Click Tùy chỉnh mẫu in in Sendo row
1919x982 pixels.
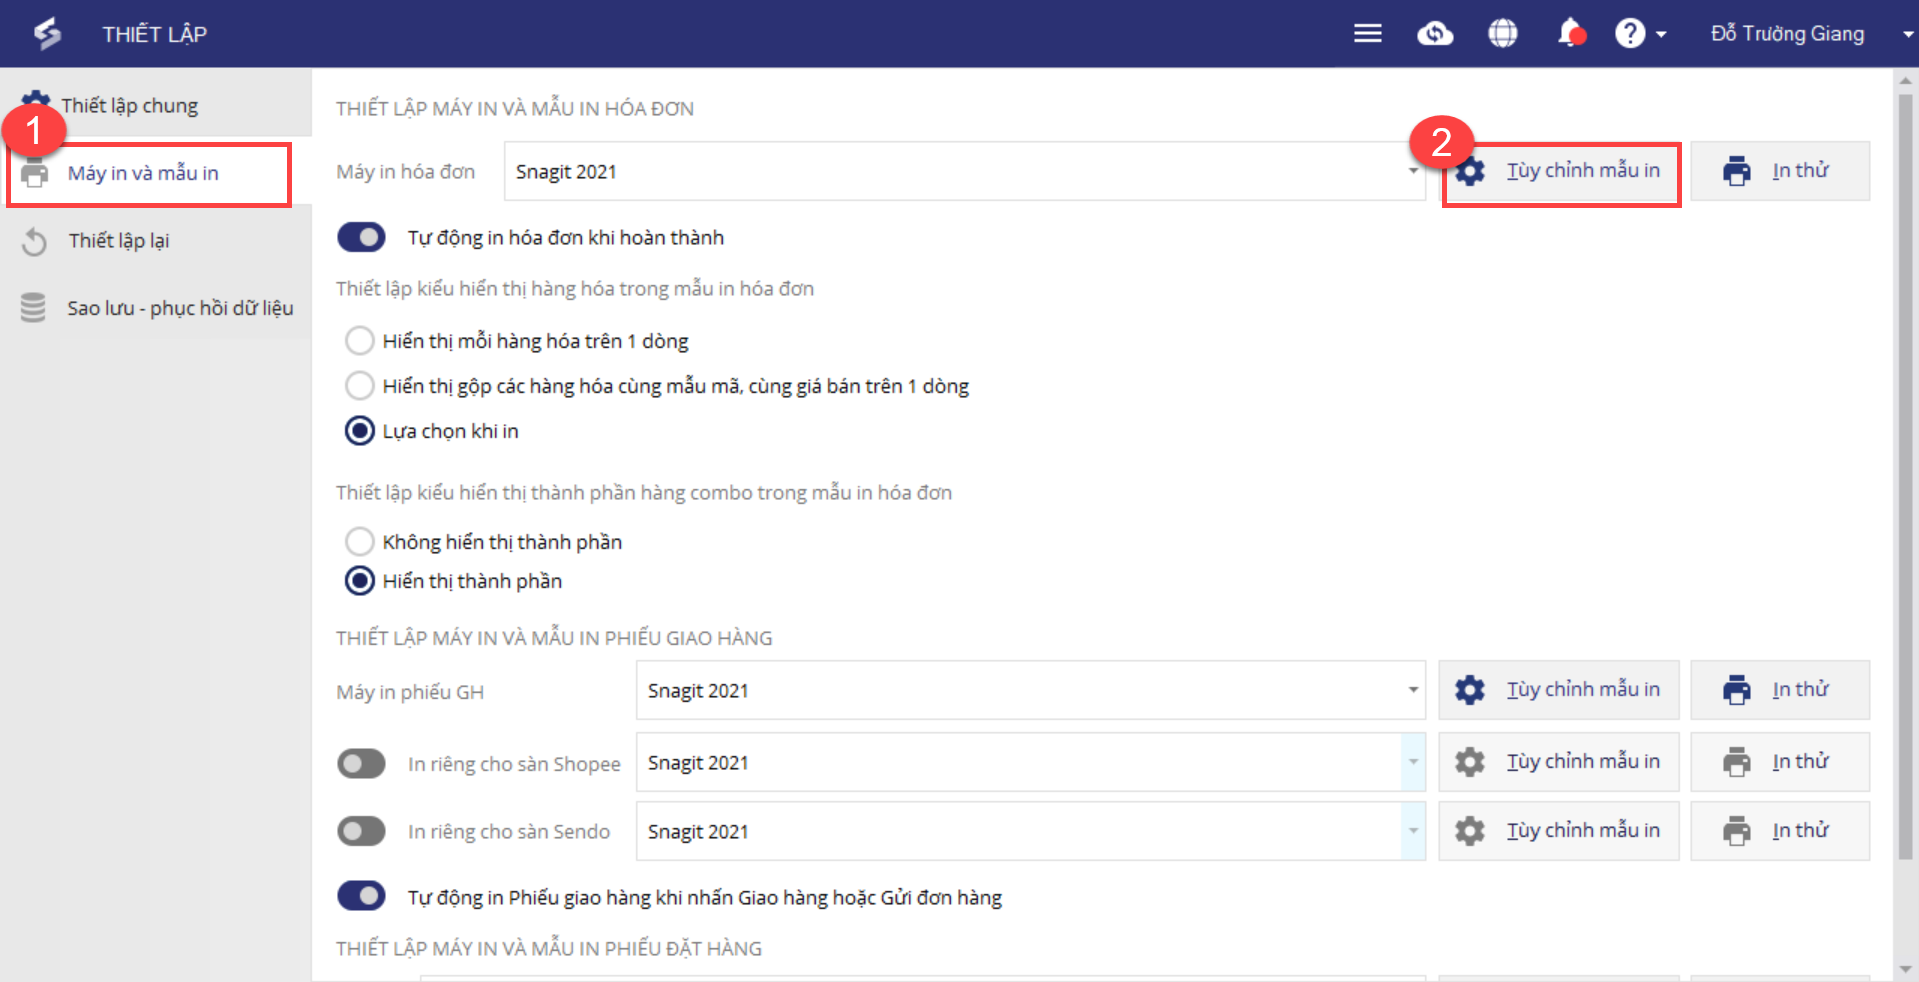[x=1559, y=831]
